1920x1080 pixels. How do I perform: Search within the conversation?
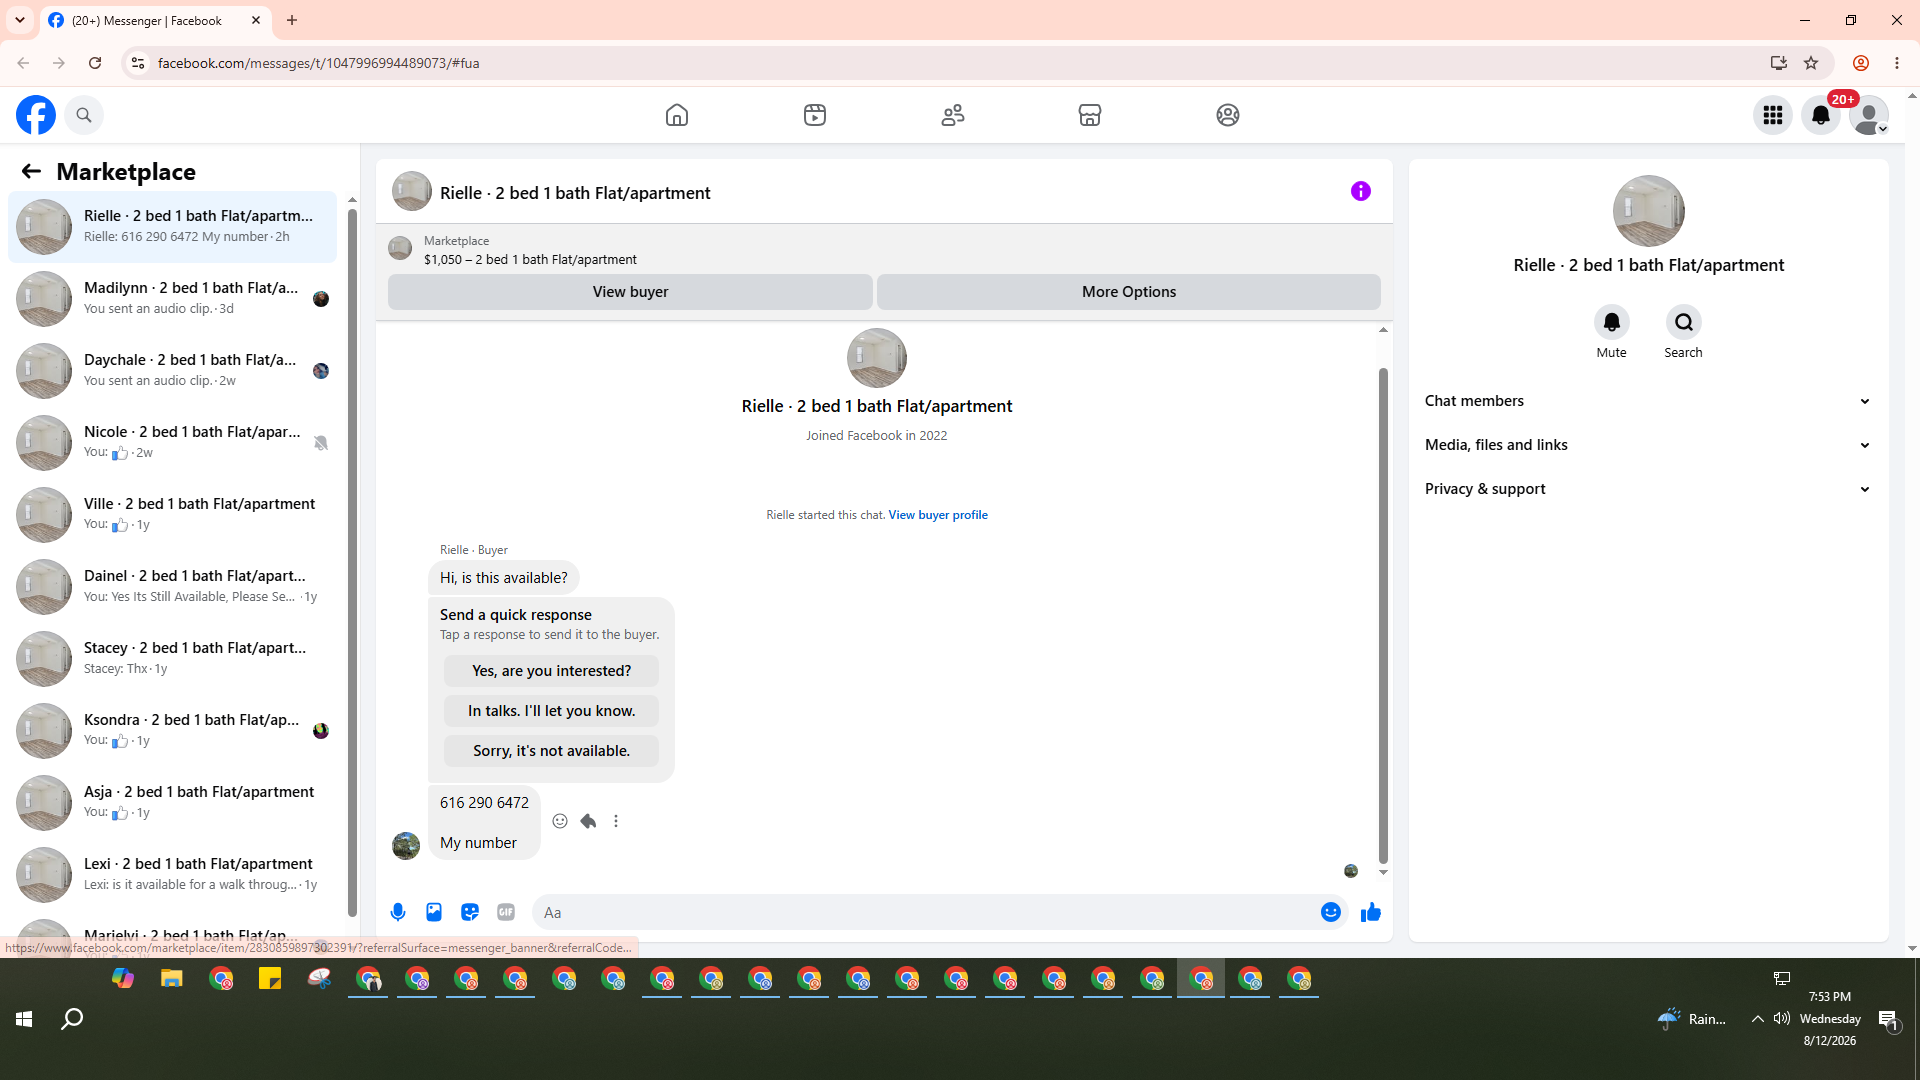pos(1684,322)
